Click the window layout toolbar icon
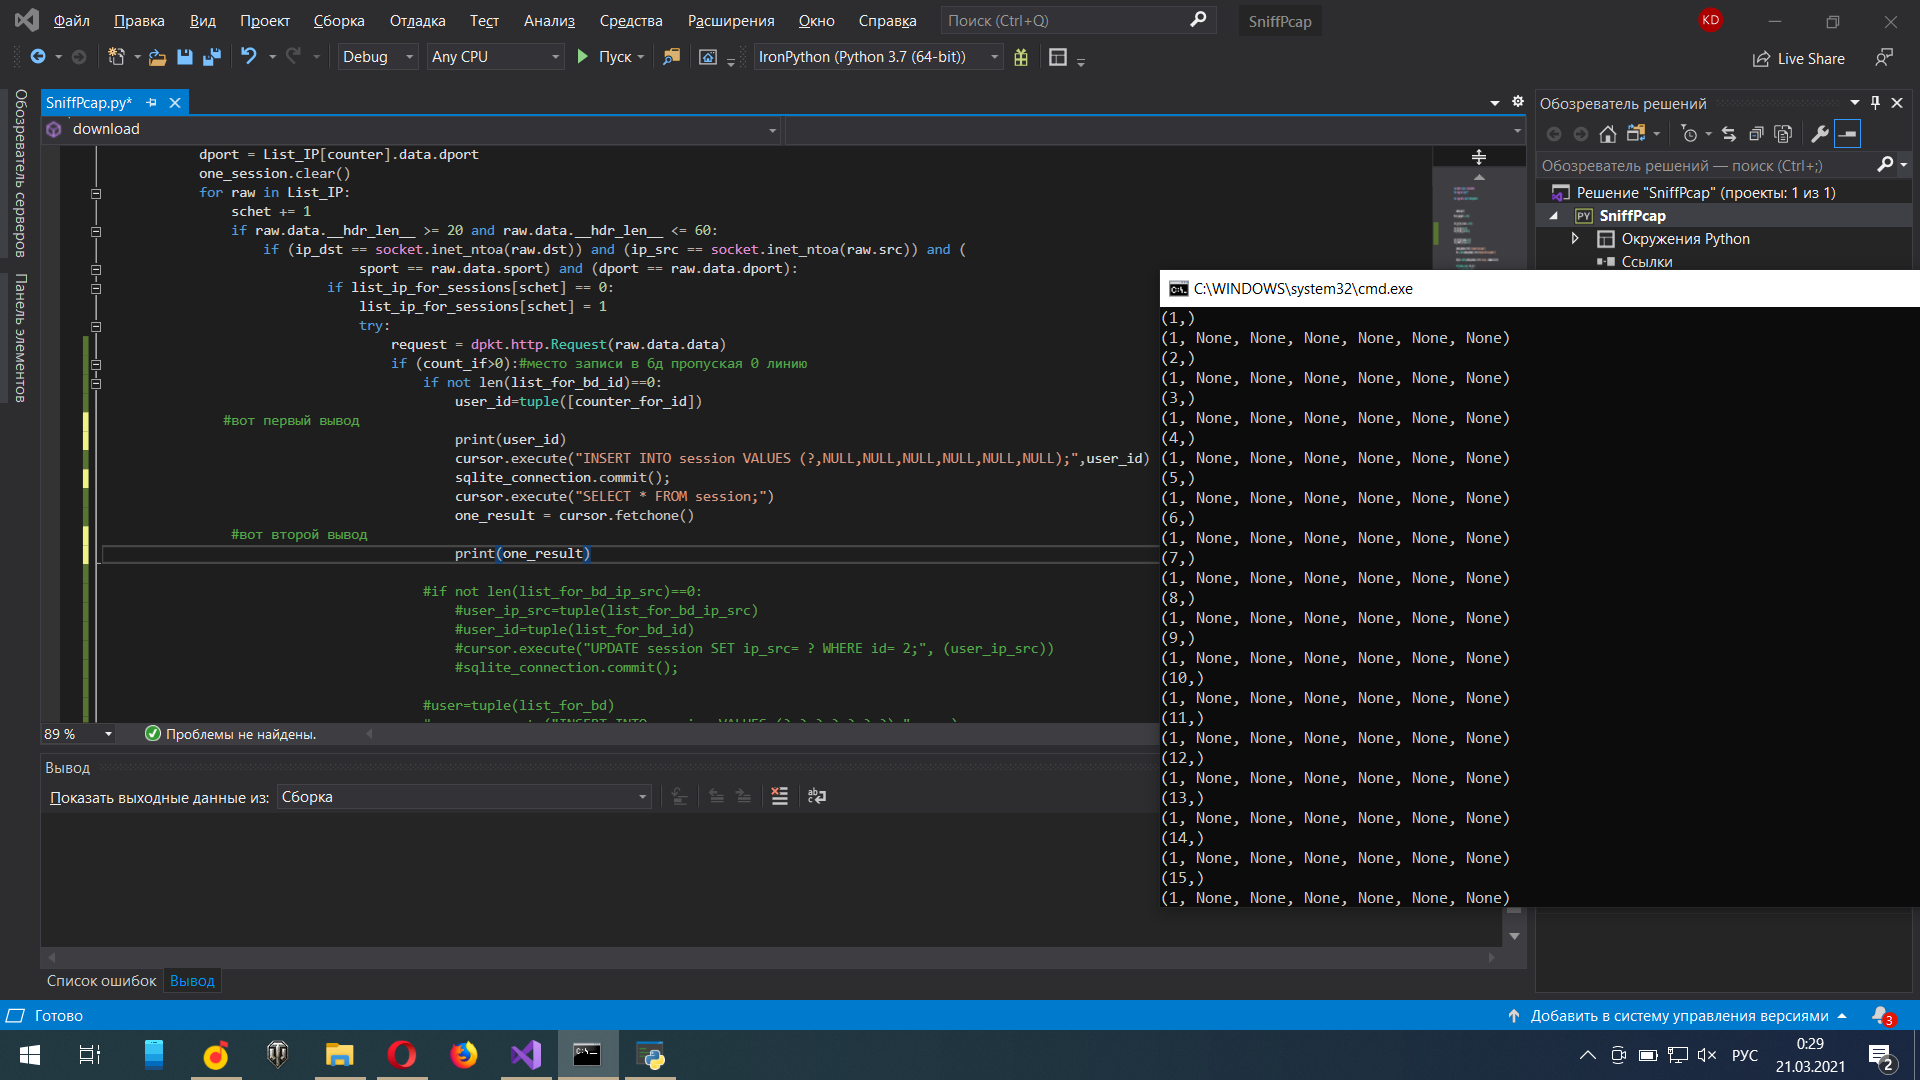 [x=1058, y=57]
